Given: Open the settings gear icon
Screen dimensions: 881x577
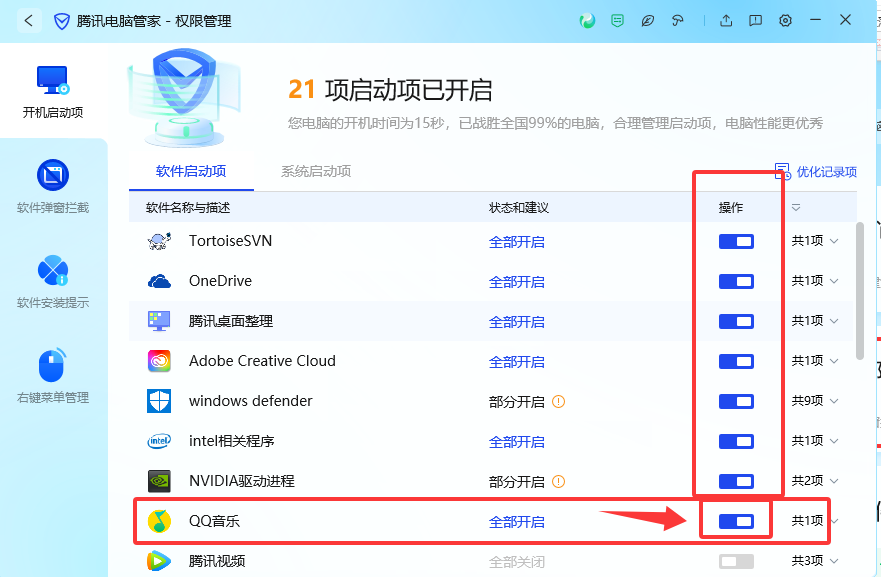Looking at the screenshot, I should tap(785, 20).
